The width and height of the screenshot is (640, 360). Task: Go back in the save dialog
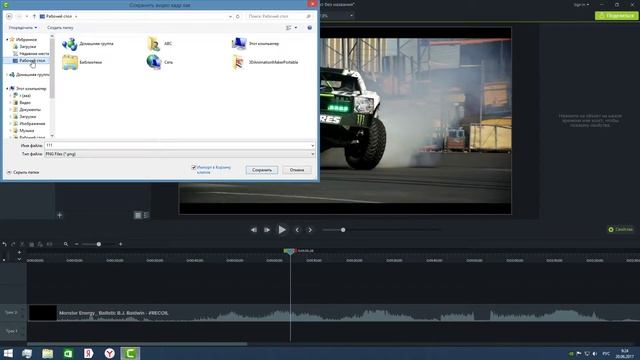pyautogui.click(x=9, y=16)
